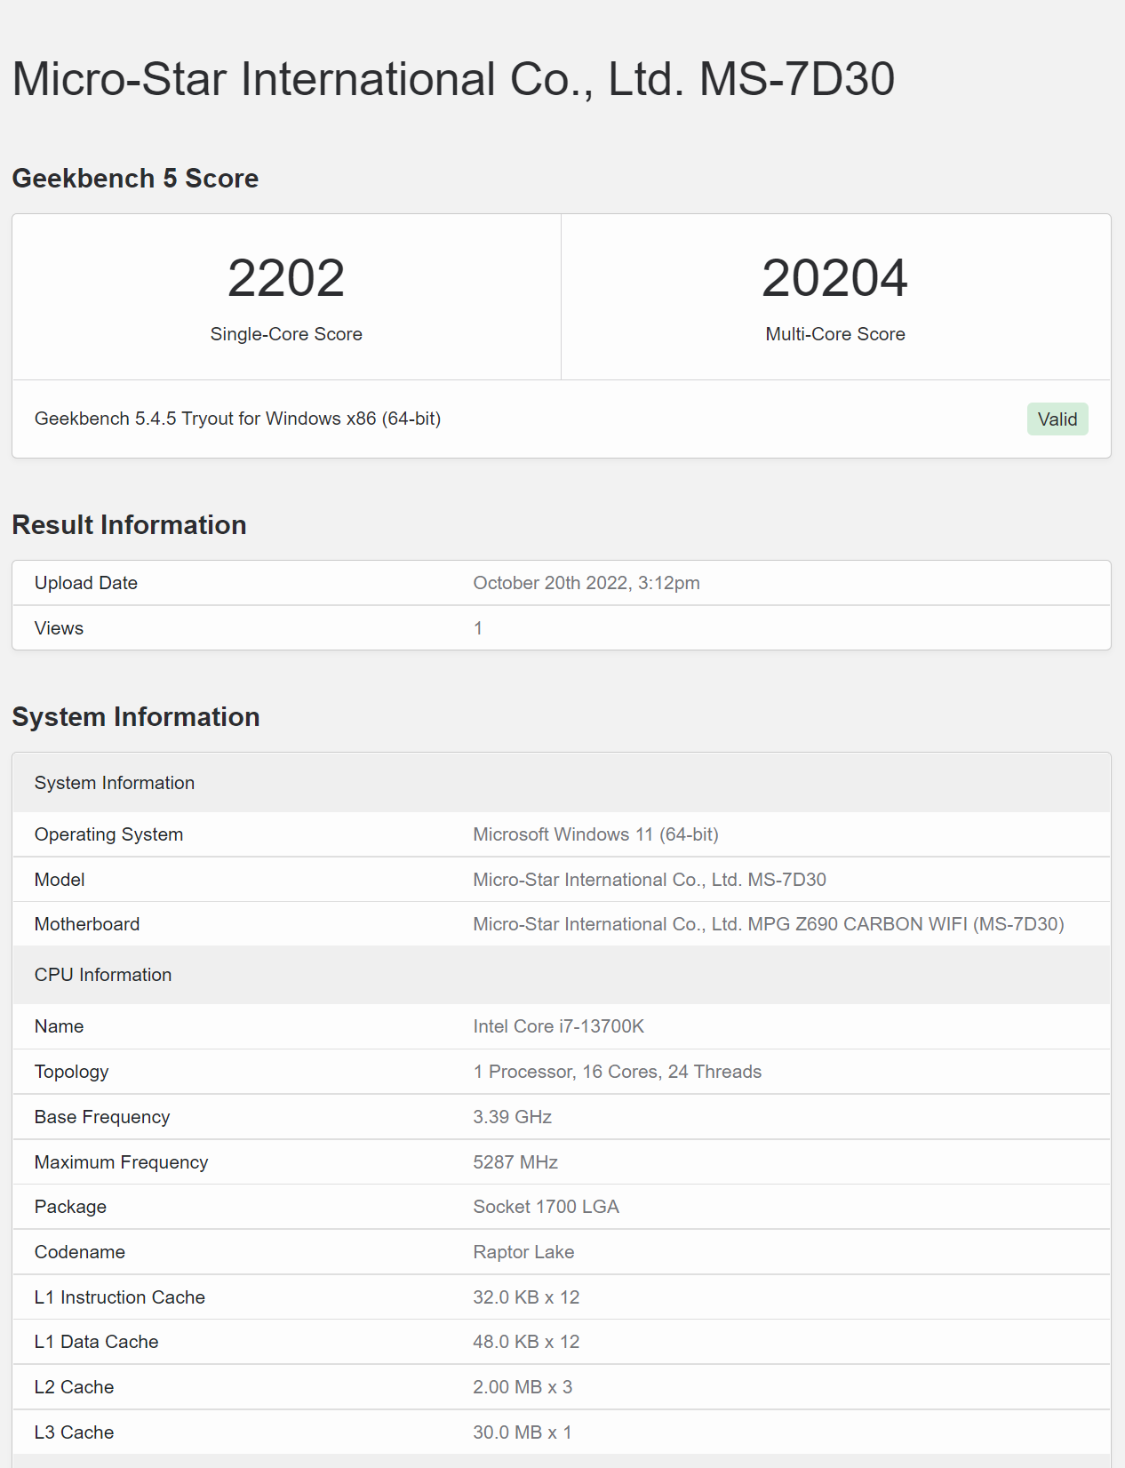1125x1468 pixels.
Task: Click the 'Multi-Core Score' label
Action: click(x=835, y=334)
